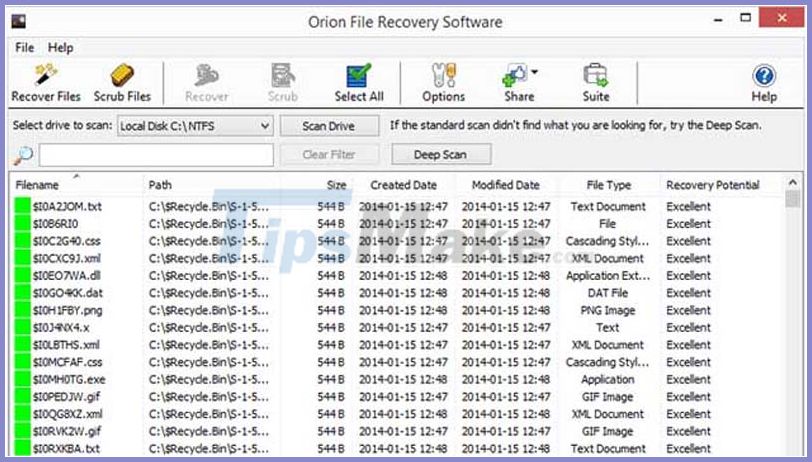Screen dimensions: 812x462
Task: Select file $I0B6RI0
Action: (x=55, y=224)
